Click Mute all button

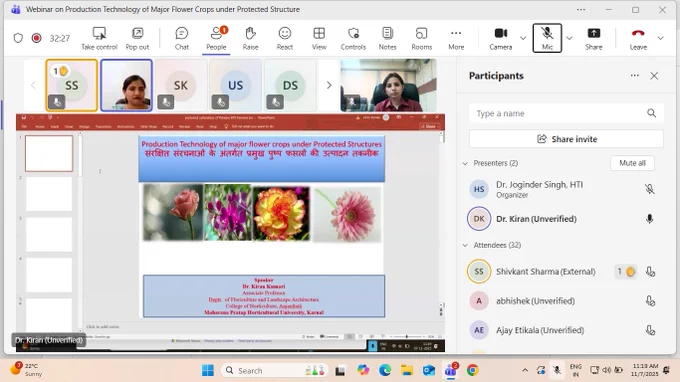pyautogui.click(x=632, y=163)
